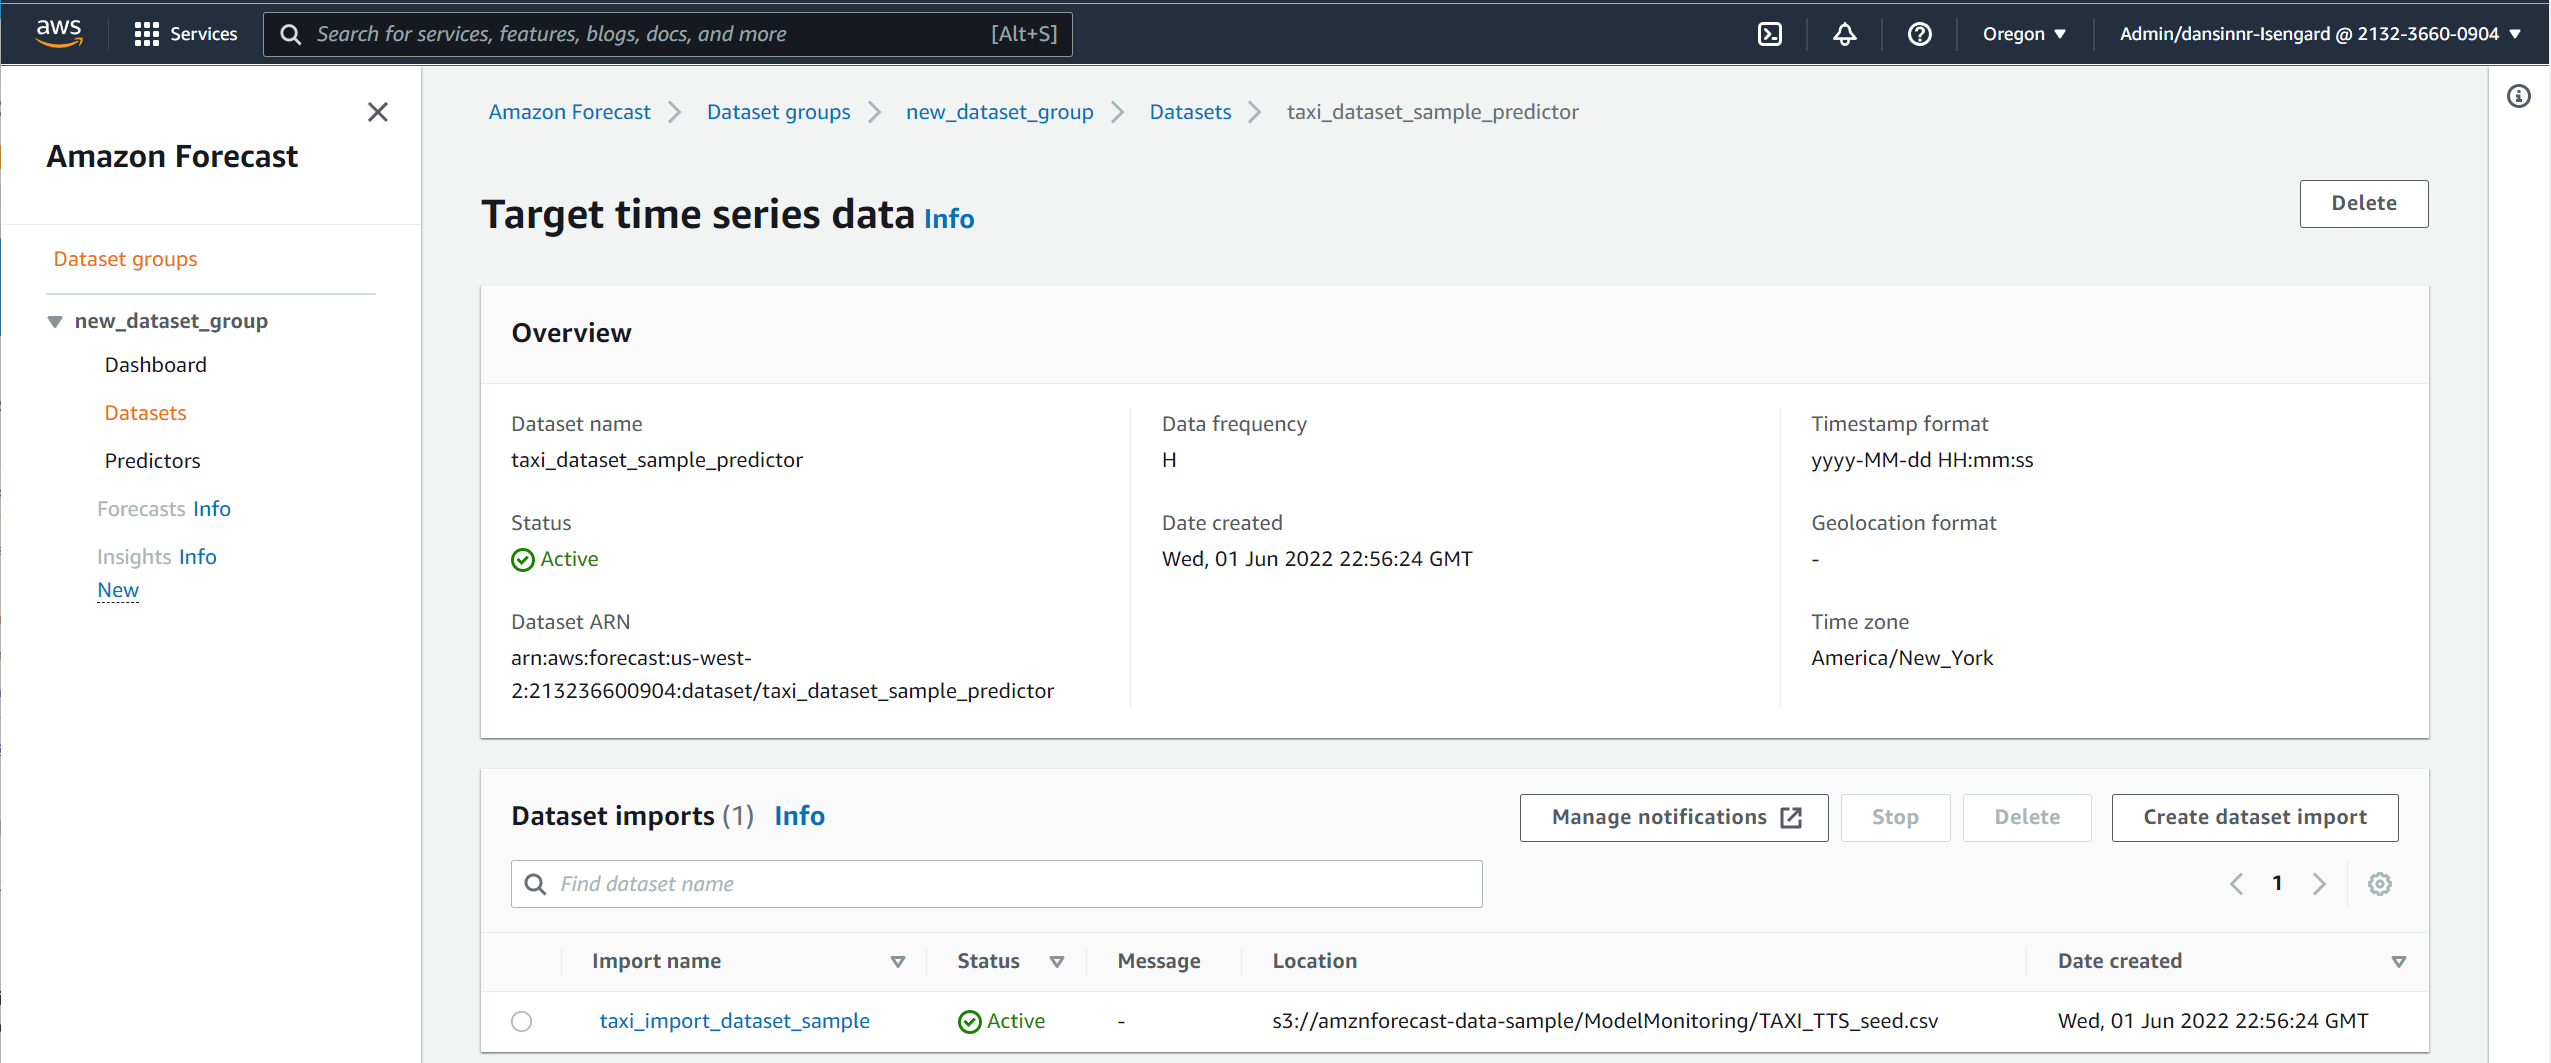Screen dimensions: 2551x1063
Task: Open Dashboard in side navigation
Action: [155, 365]
